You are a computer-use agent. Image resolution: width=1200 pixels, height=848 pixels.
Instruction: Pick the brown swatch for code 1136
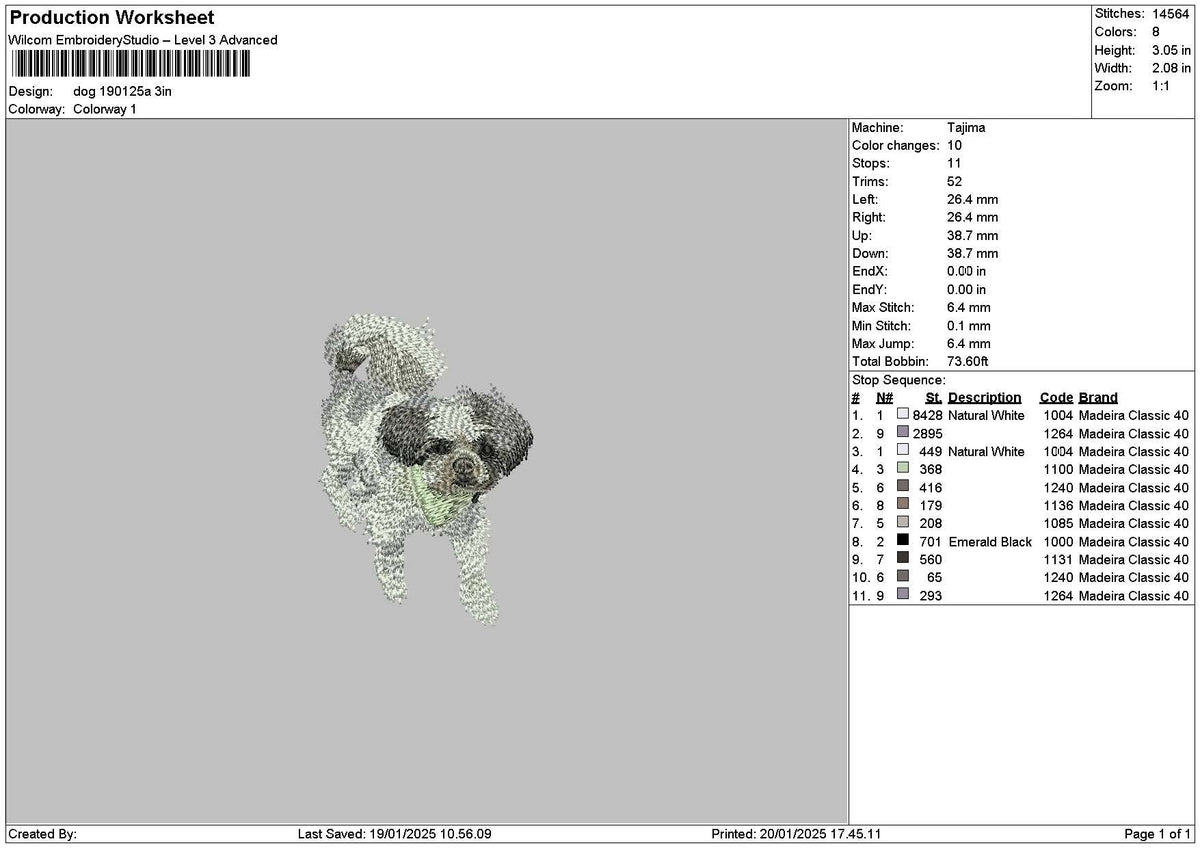(903, 505)
